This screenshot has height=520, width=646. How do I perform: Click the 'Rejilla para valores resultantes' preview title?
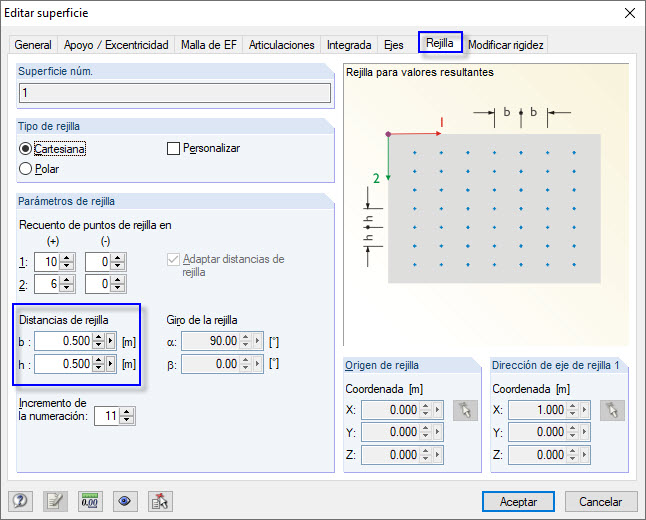point(419,72)
